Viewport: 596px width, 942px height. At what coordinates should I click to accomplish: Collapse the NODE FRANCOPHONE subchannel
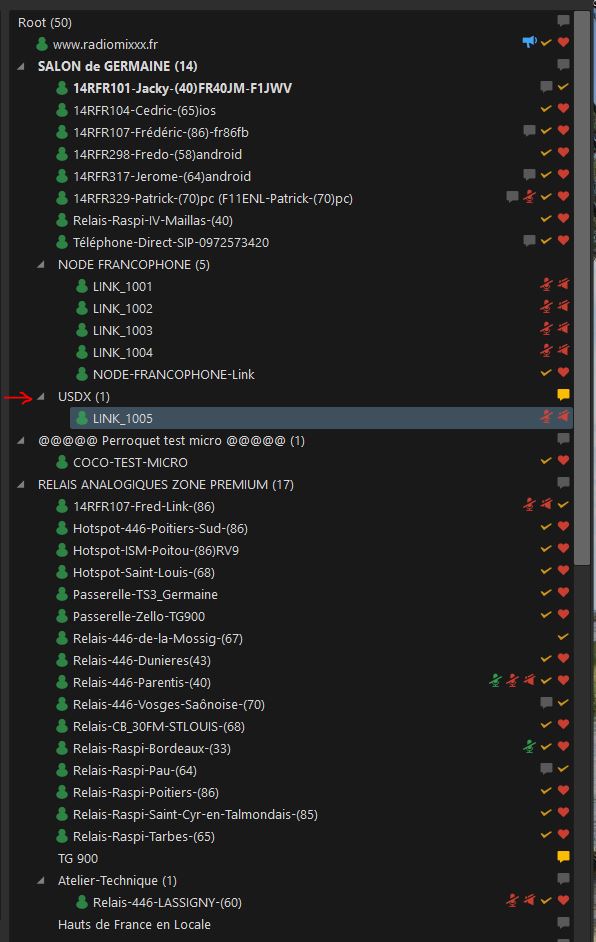point(41,264)
